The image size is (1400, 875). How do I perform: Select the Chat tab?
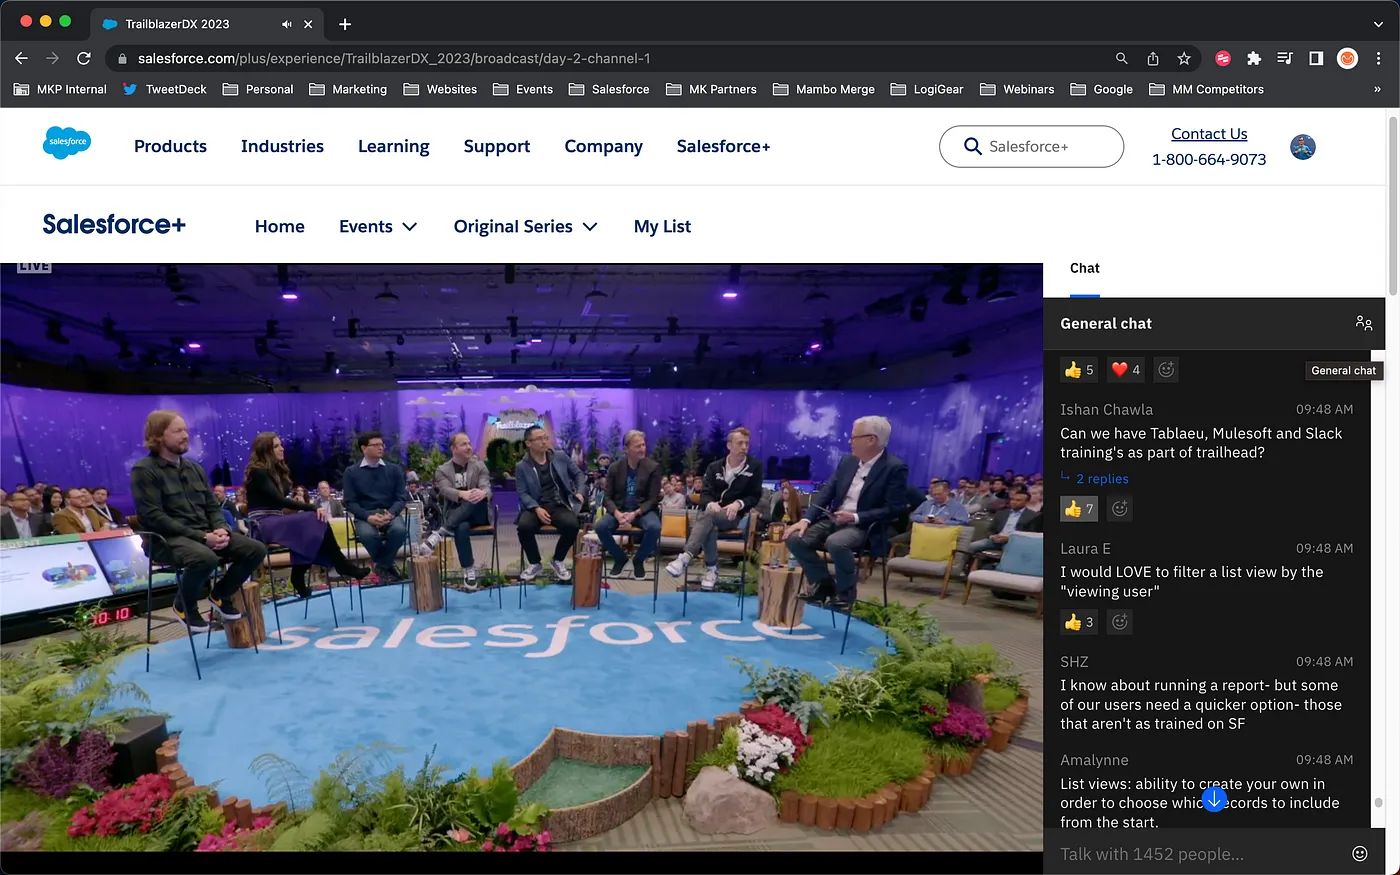(1084, 268)
